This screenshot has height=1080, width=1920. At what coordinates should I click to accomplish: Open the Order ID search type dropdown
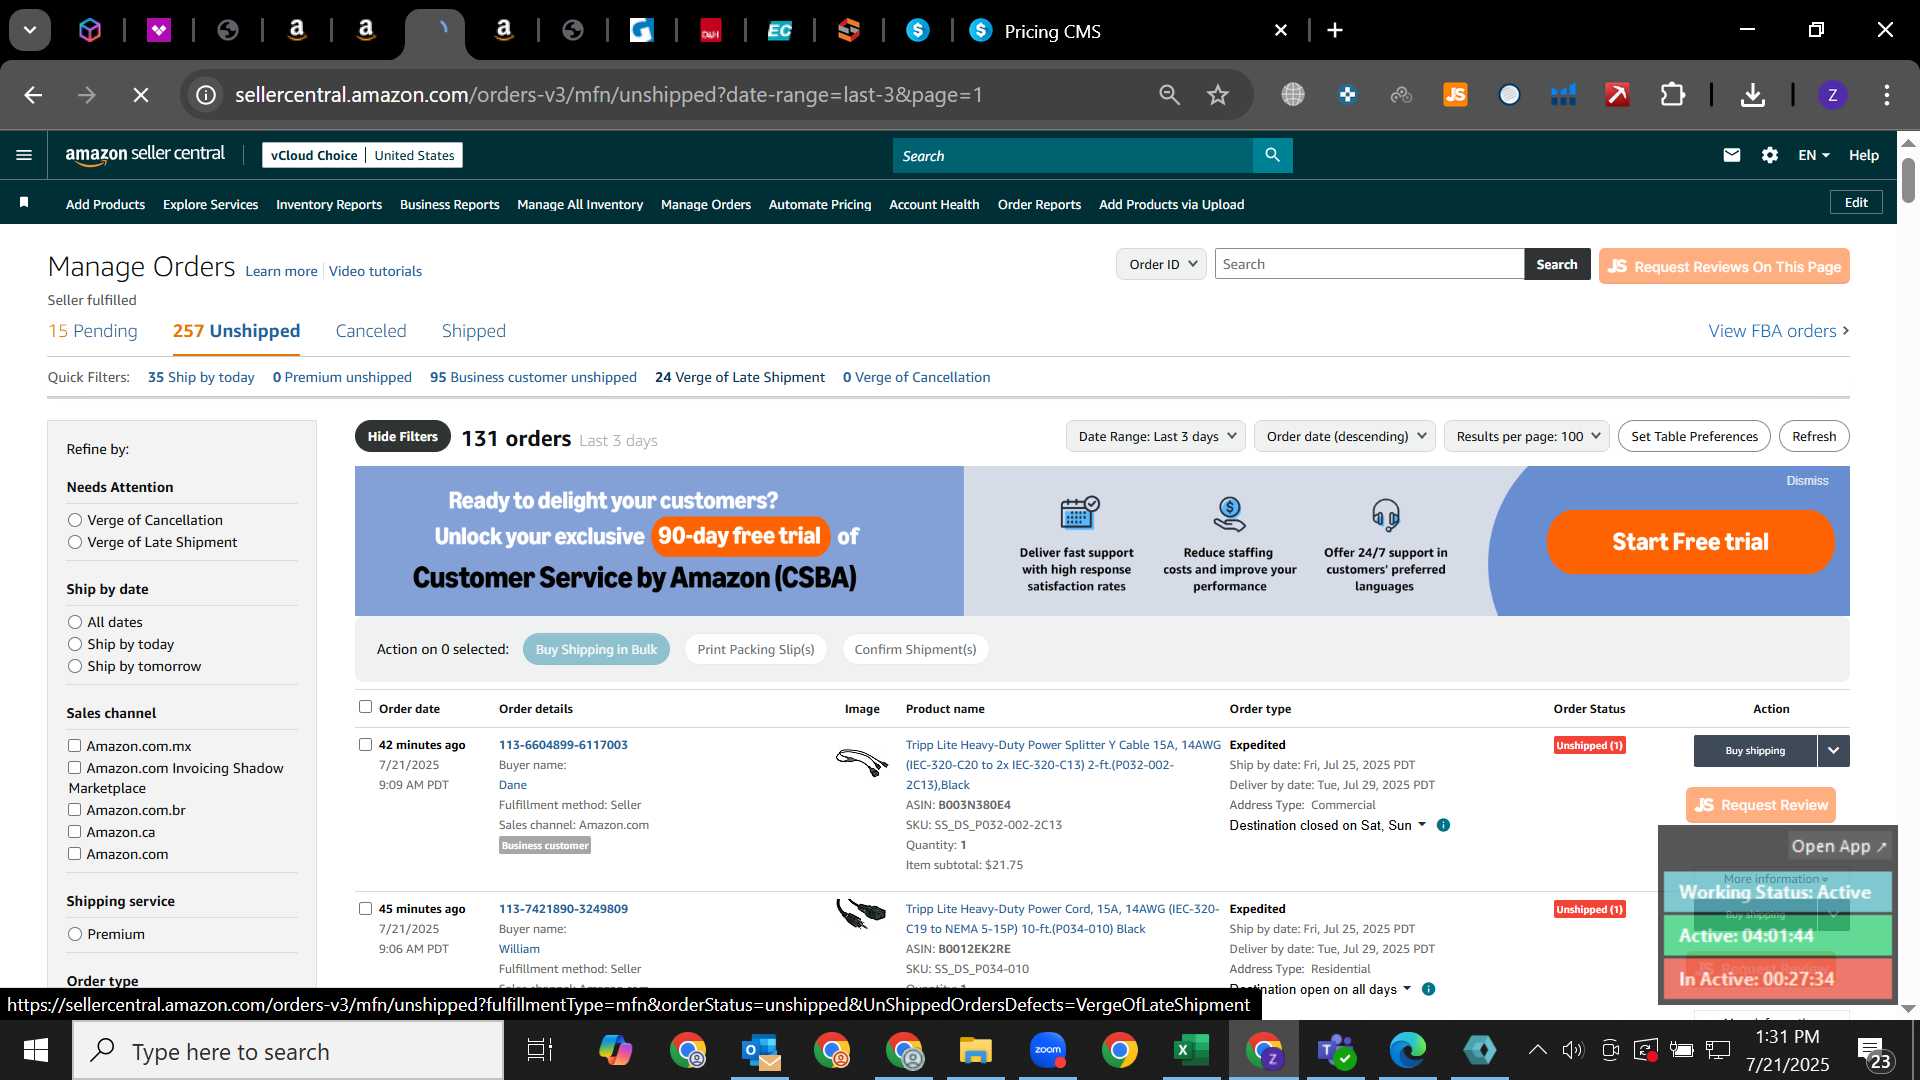(1161, 264)
